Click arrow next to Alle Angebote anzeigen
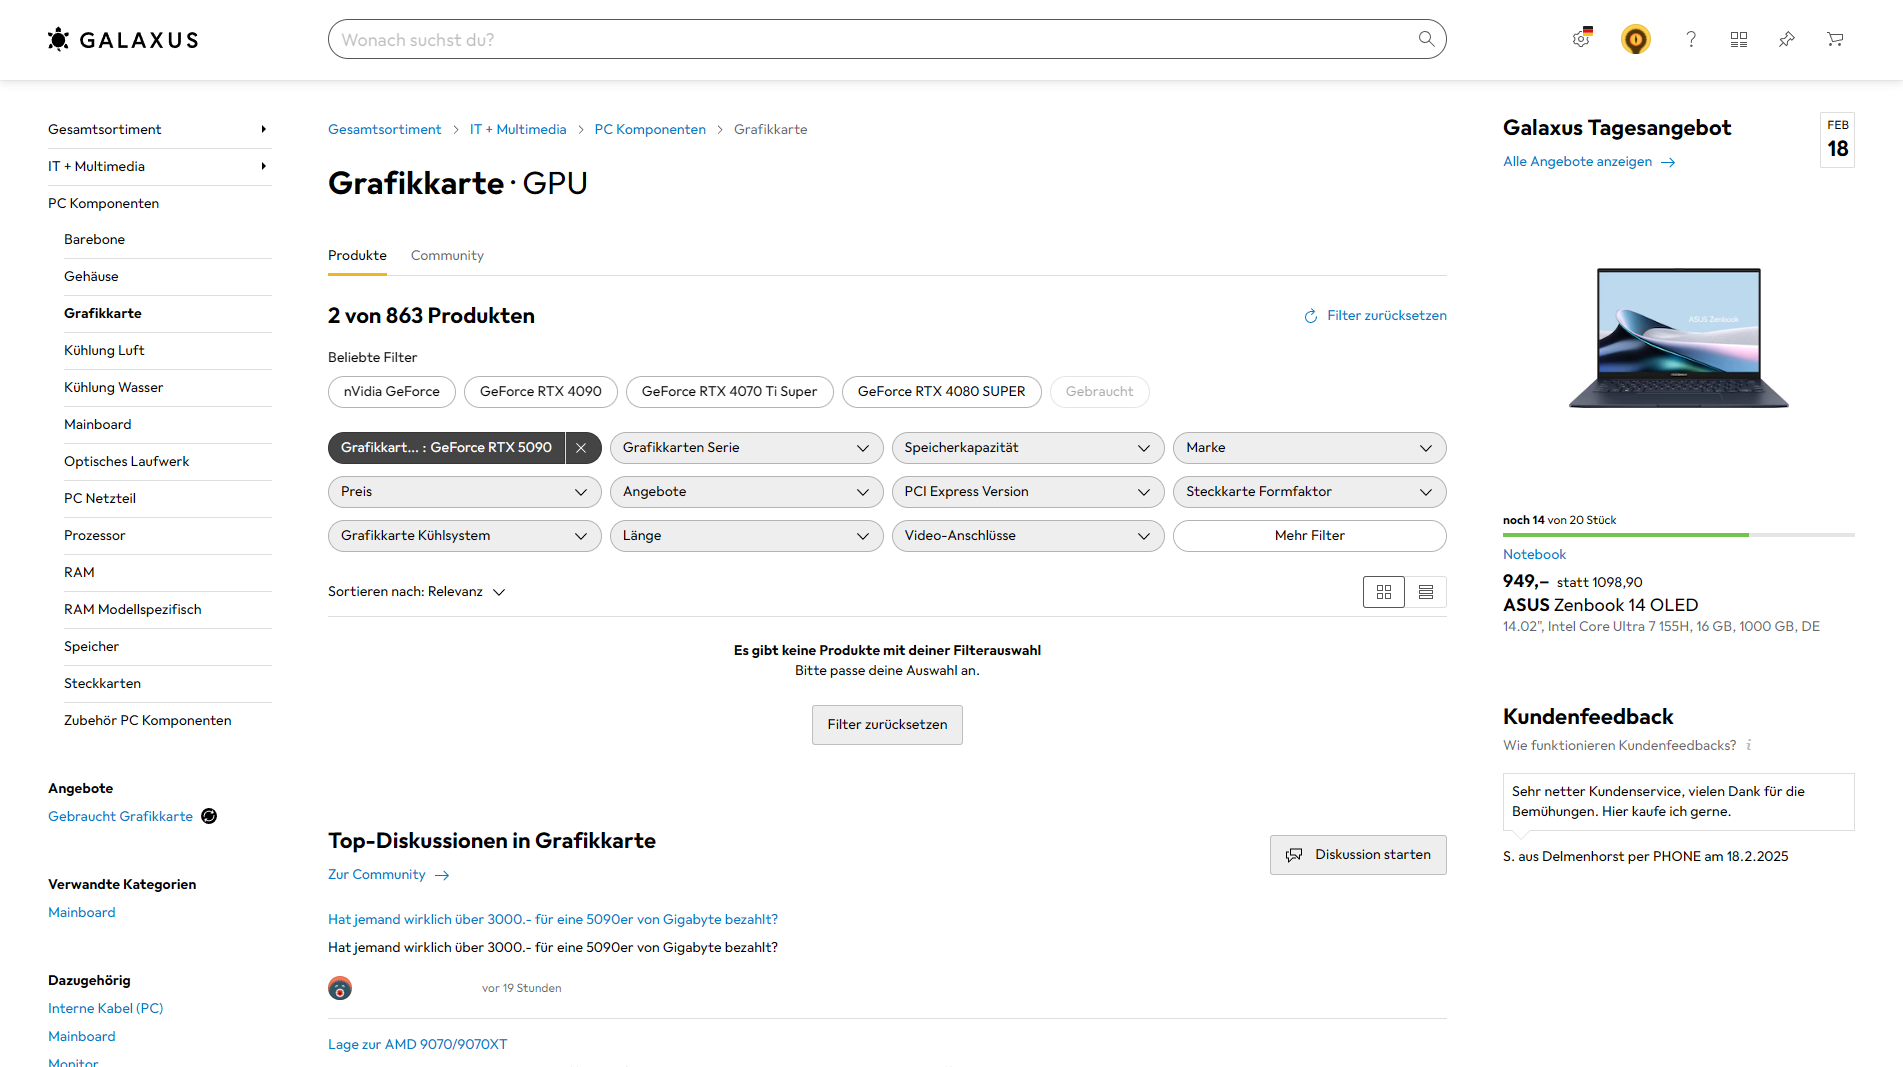The image size is (1903, 1067). click(x=1668, y=162)
